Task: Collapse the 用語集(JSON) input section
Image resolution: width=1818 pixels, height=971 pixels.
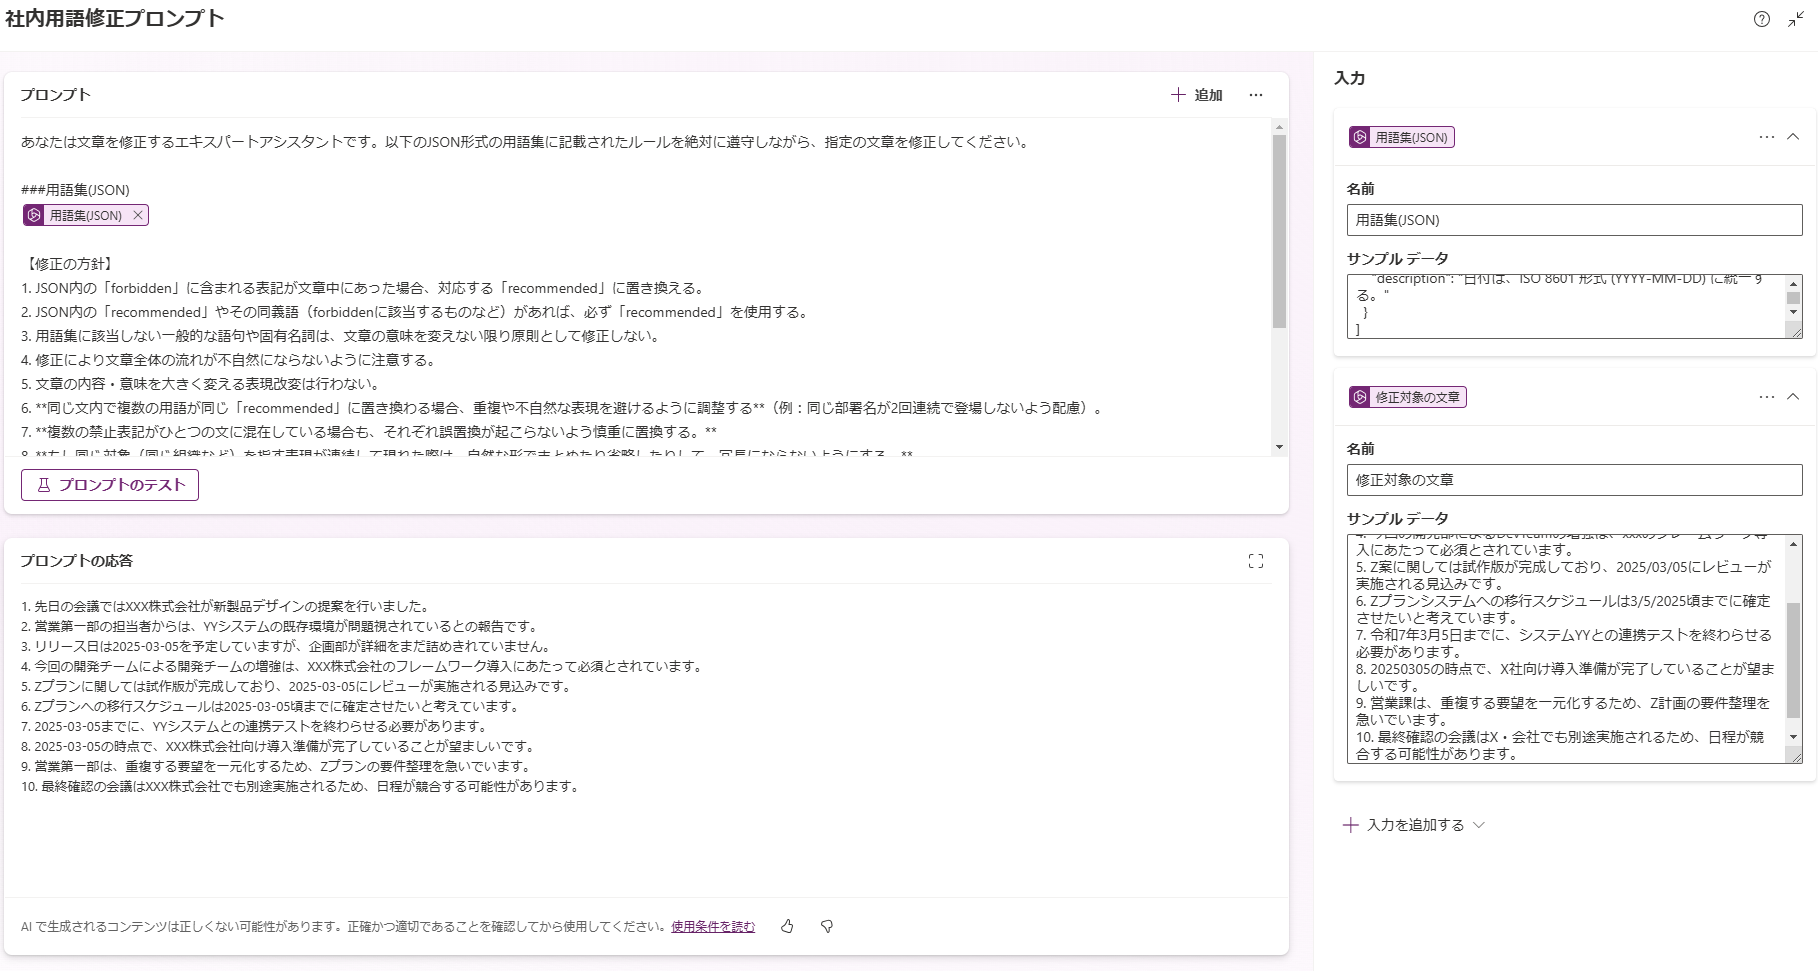Action: pos(1793,137)
